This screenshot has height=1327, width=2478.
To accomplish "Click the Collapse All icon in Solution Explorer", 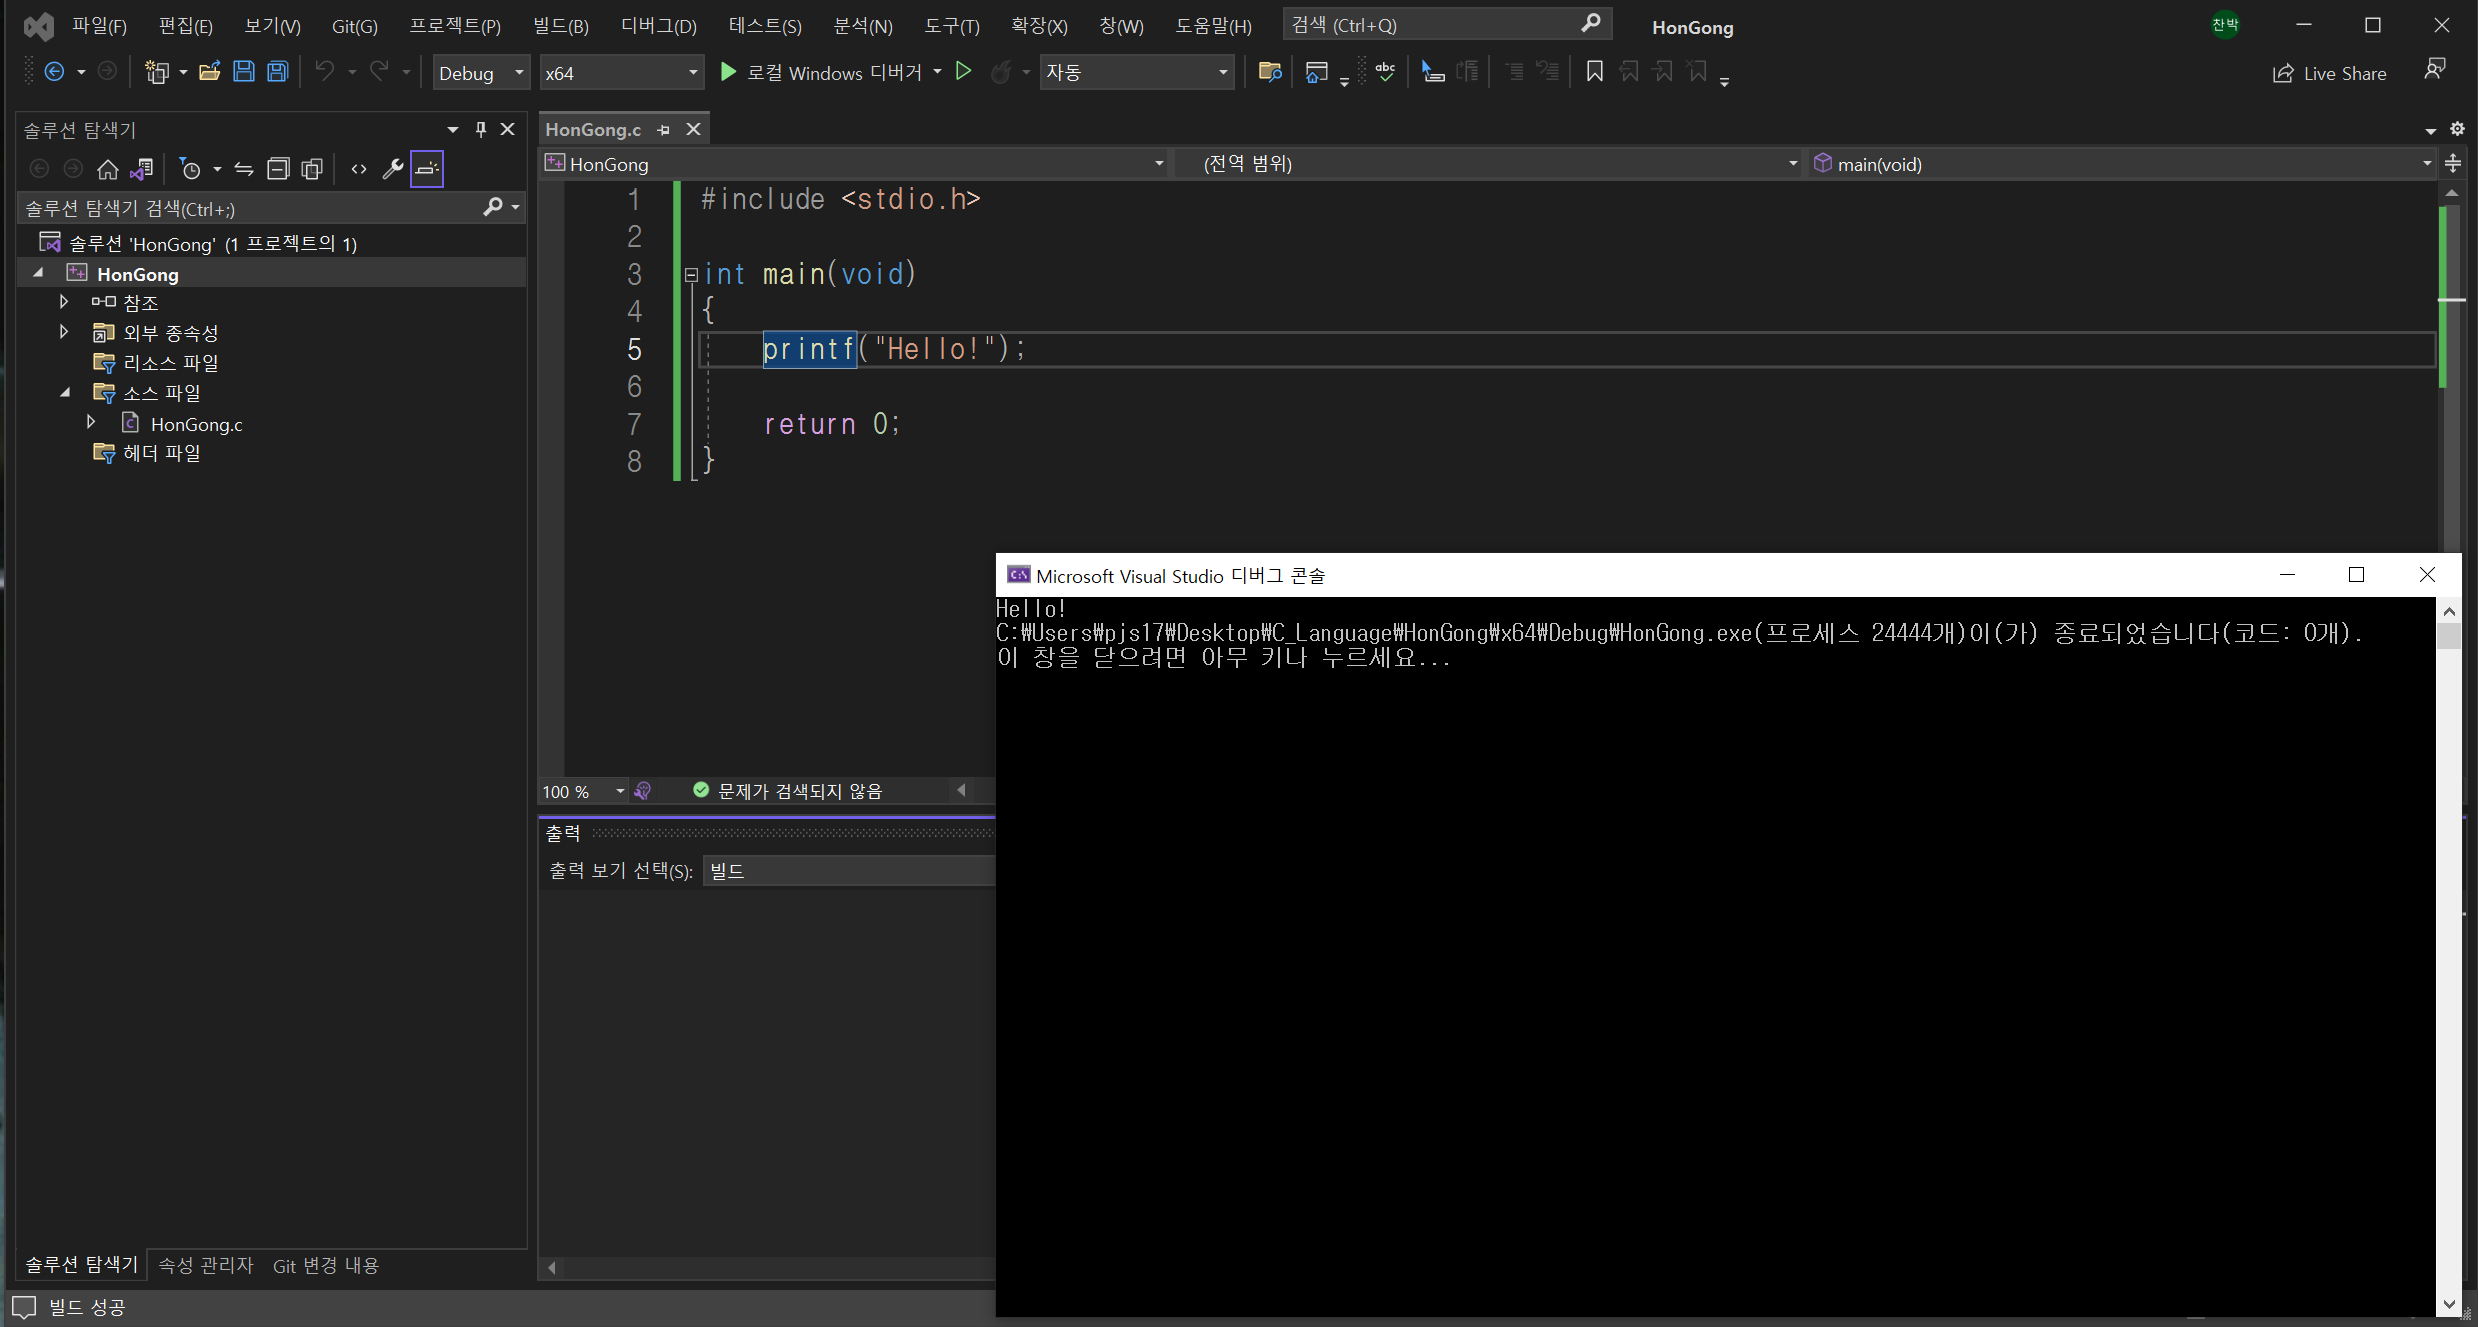I will pos(278,169).
